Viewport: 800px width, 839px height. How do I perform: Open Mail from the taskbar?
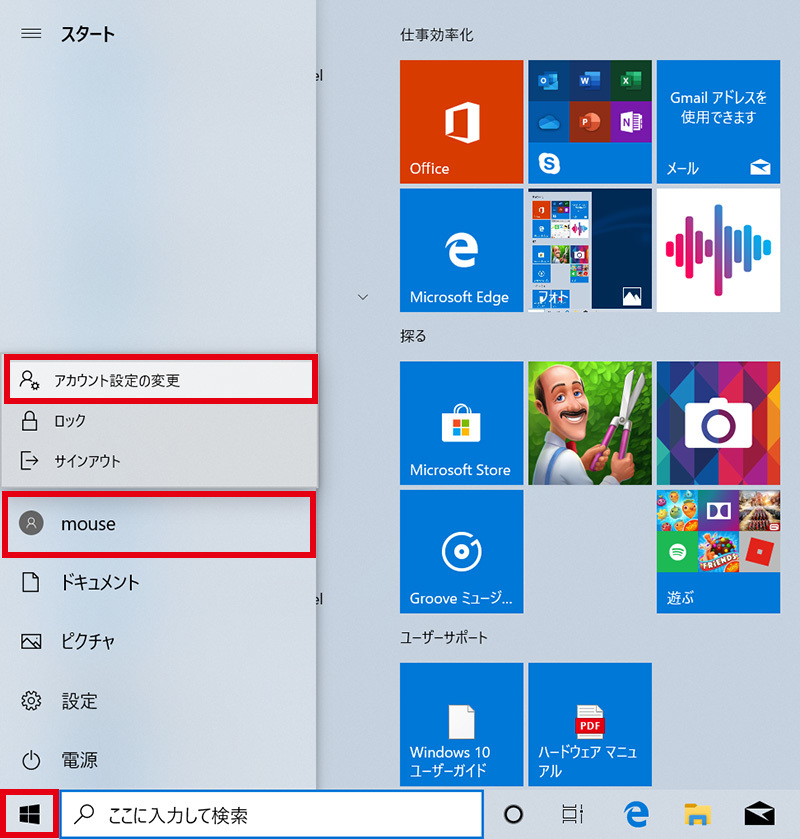[x=759, y=814]
